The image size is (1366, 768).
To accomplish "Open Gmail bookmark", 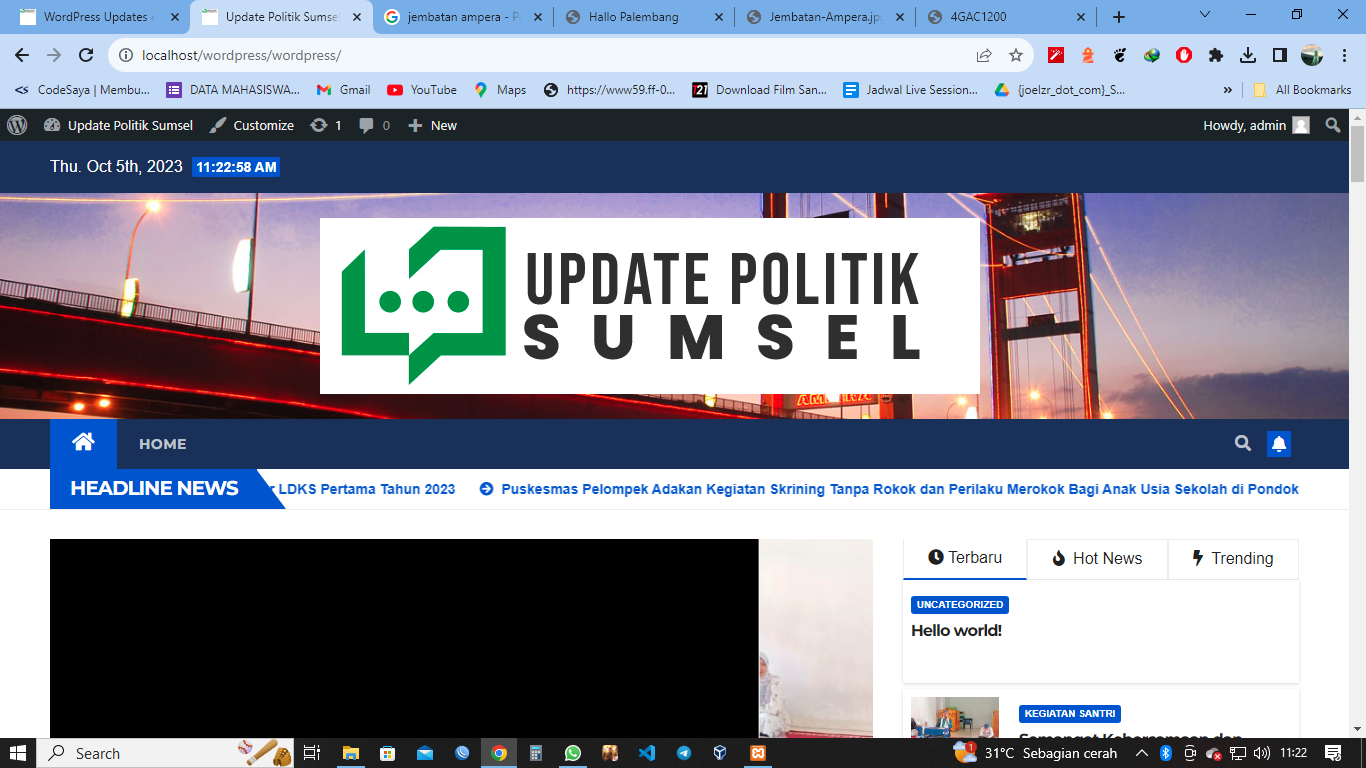I will pos(344,90).
